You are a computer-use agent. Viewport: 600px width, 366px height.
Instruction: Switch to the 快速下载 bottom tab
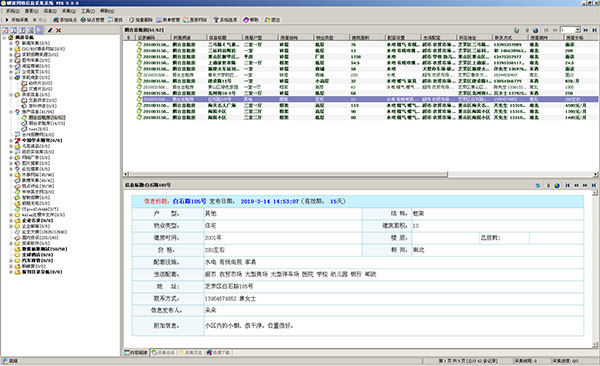pos(218,352)
